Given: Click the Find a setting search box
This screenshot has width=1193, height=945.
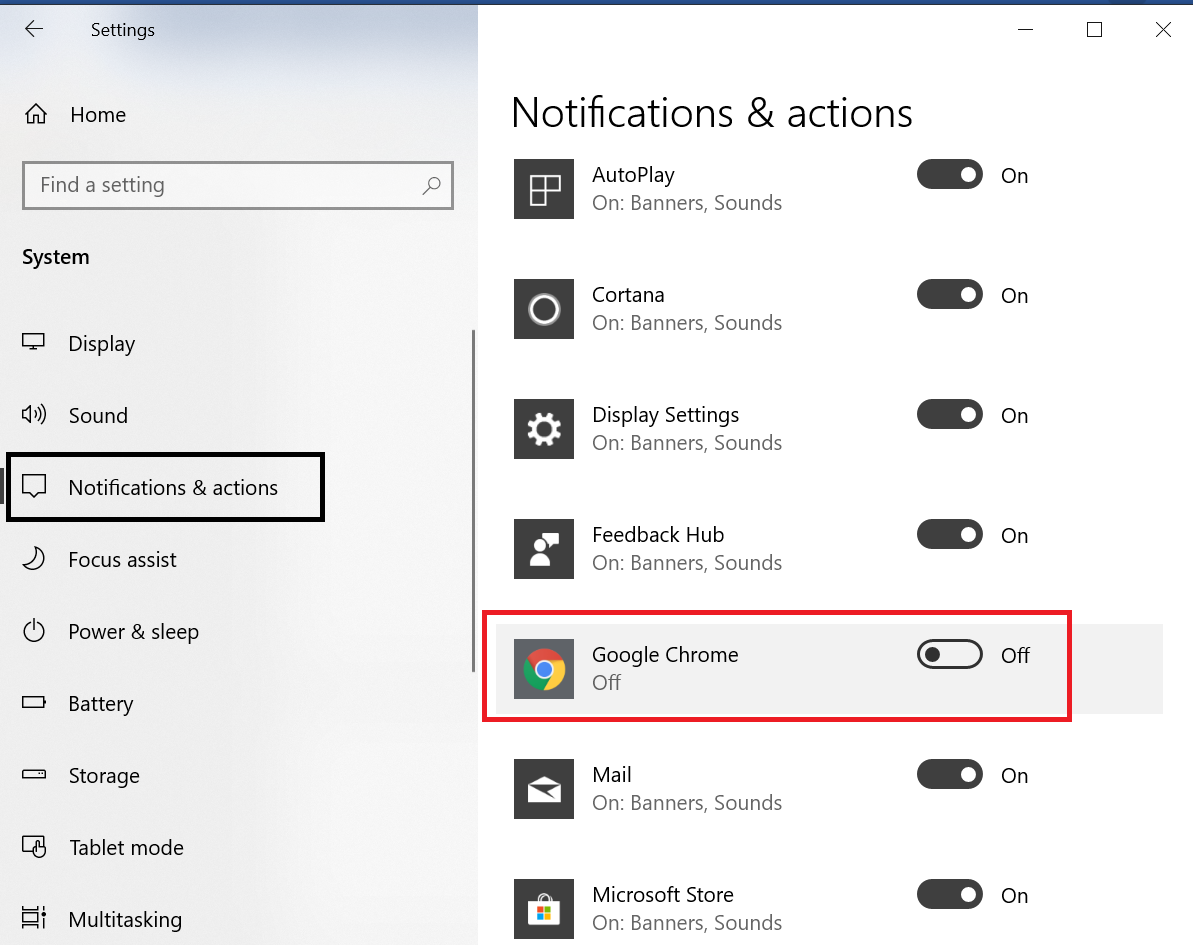Looking at the screenshot, I should coord(225,185).
